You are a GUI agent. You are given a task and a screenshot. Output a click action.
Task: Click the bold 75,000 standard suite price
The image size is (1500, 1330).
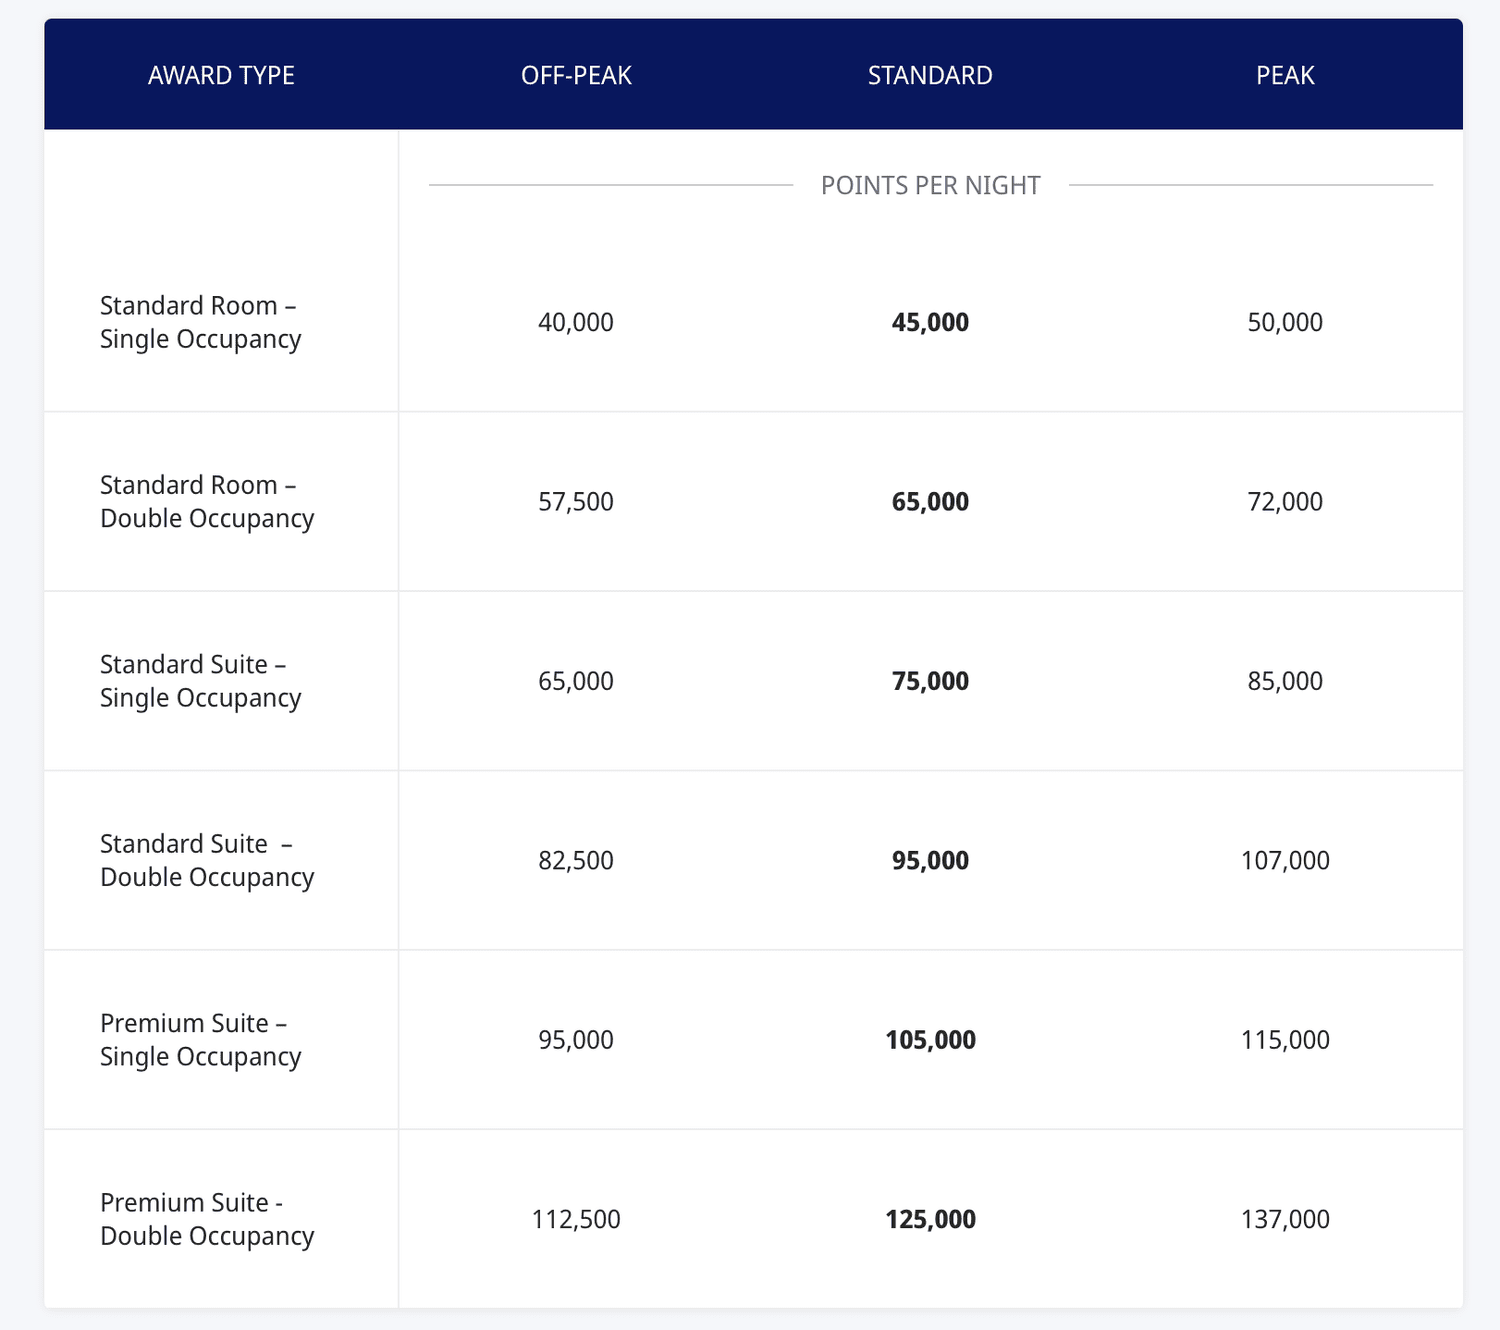[x=929, y=680]
